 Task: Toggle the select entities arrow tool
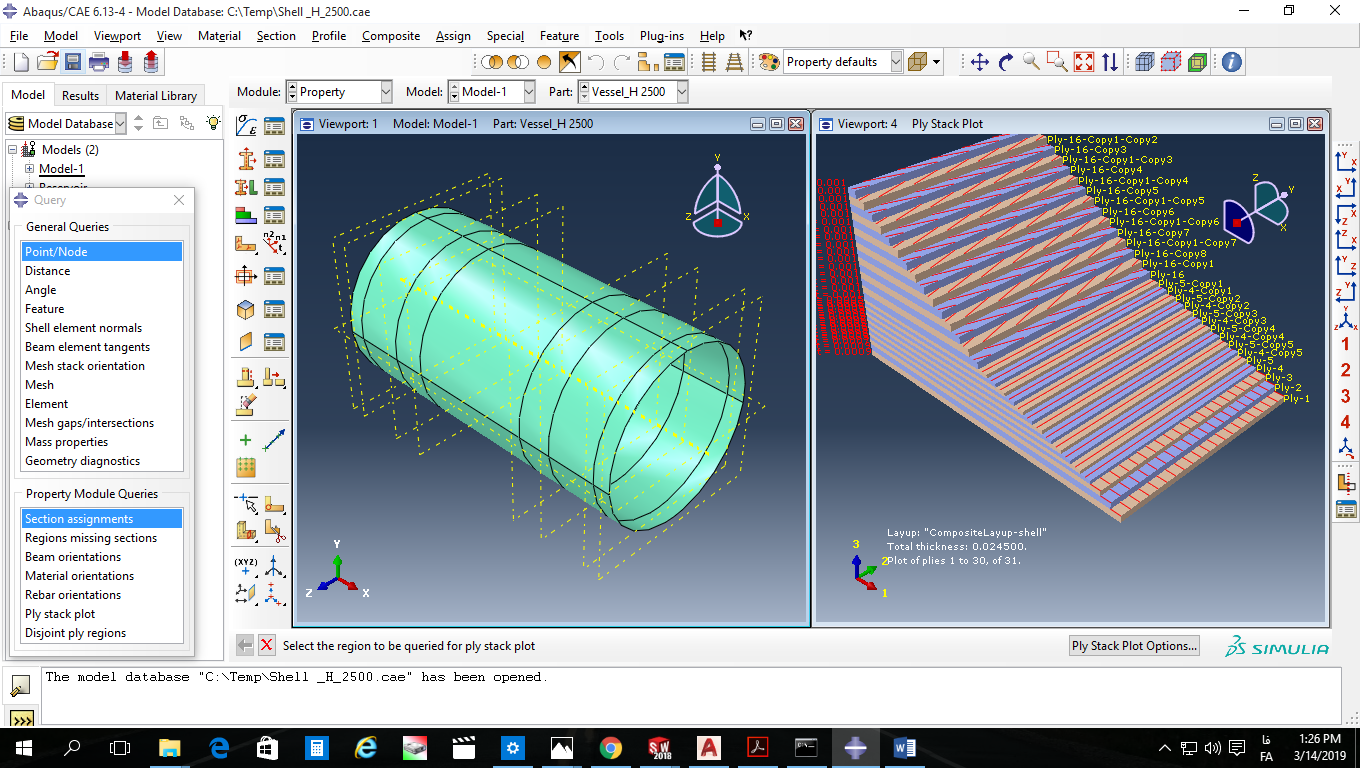[569, 62]
